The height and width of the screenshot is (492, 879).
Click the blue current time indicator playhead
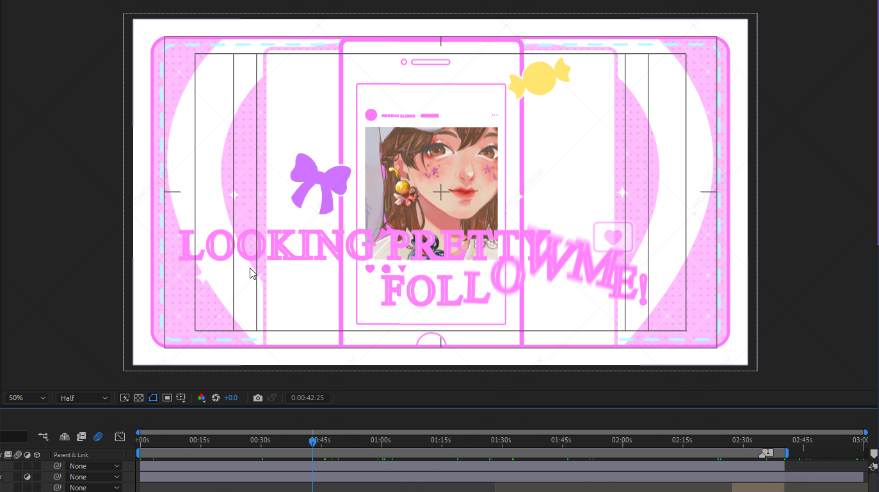312,442
